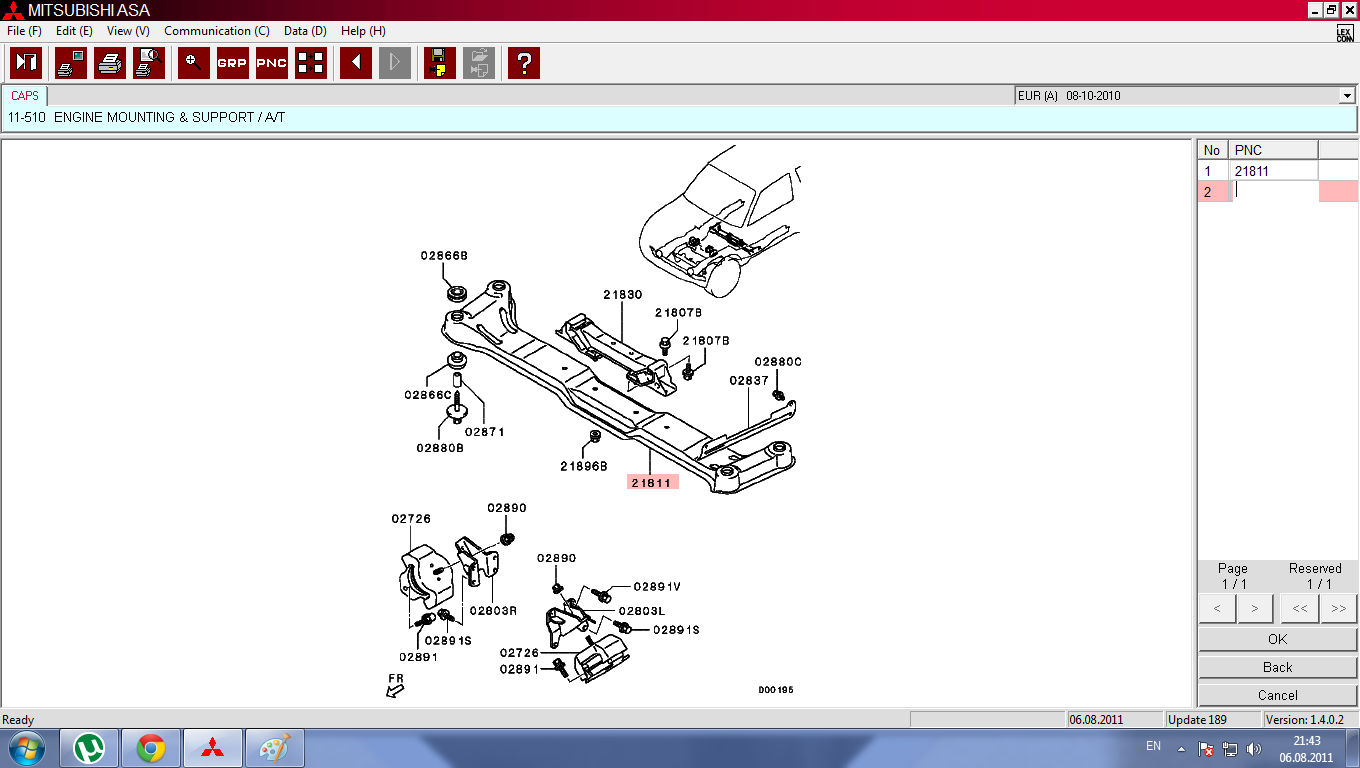This screenshot has width=1360, height=768.
Task: Click the No column header
Action: (1213, 150)
